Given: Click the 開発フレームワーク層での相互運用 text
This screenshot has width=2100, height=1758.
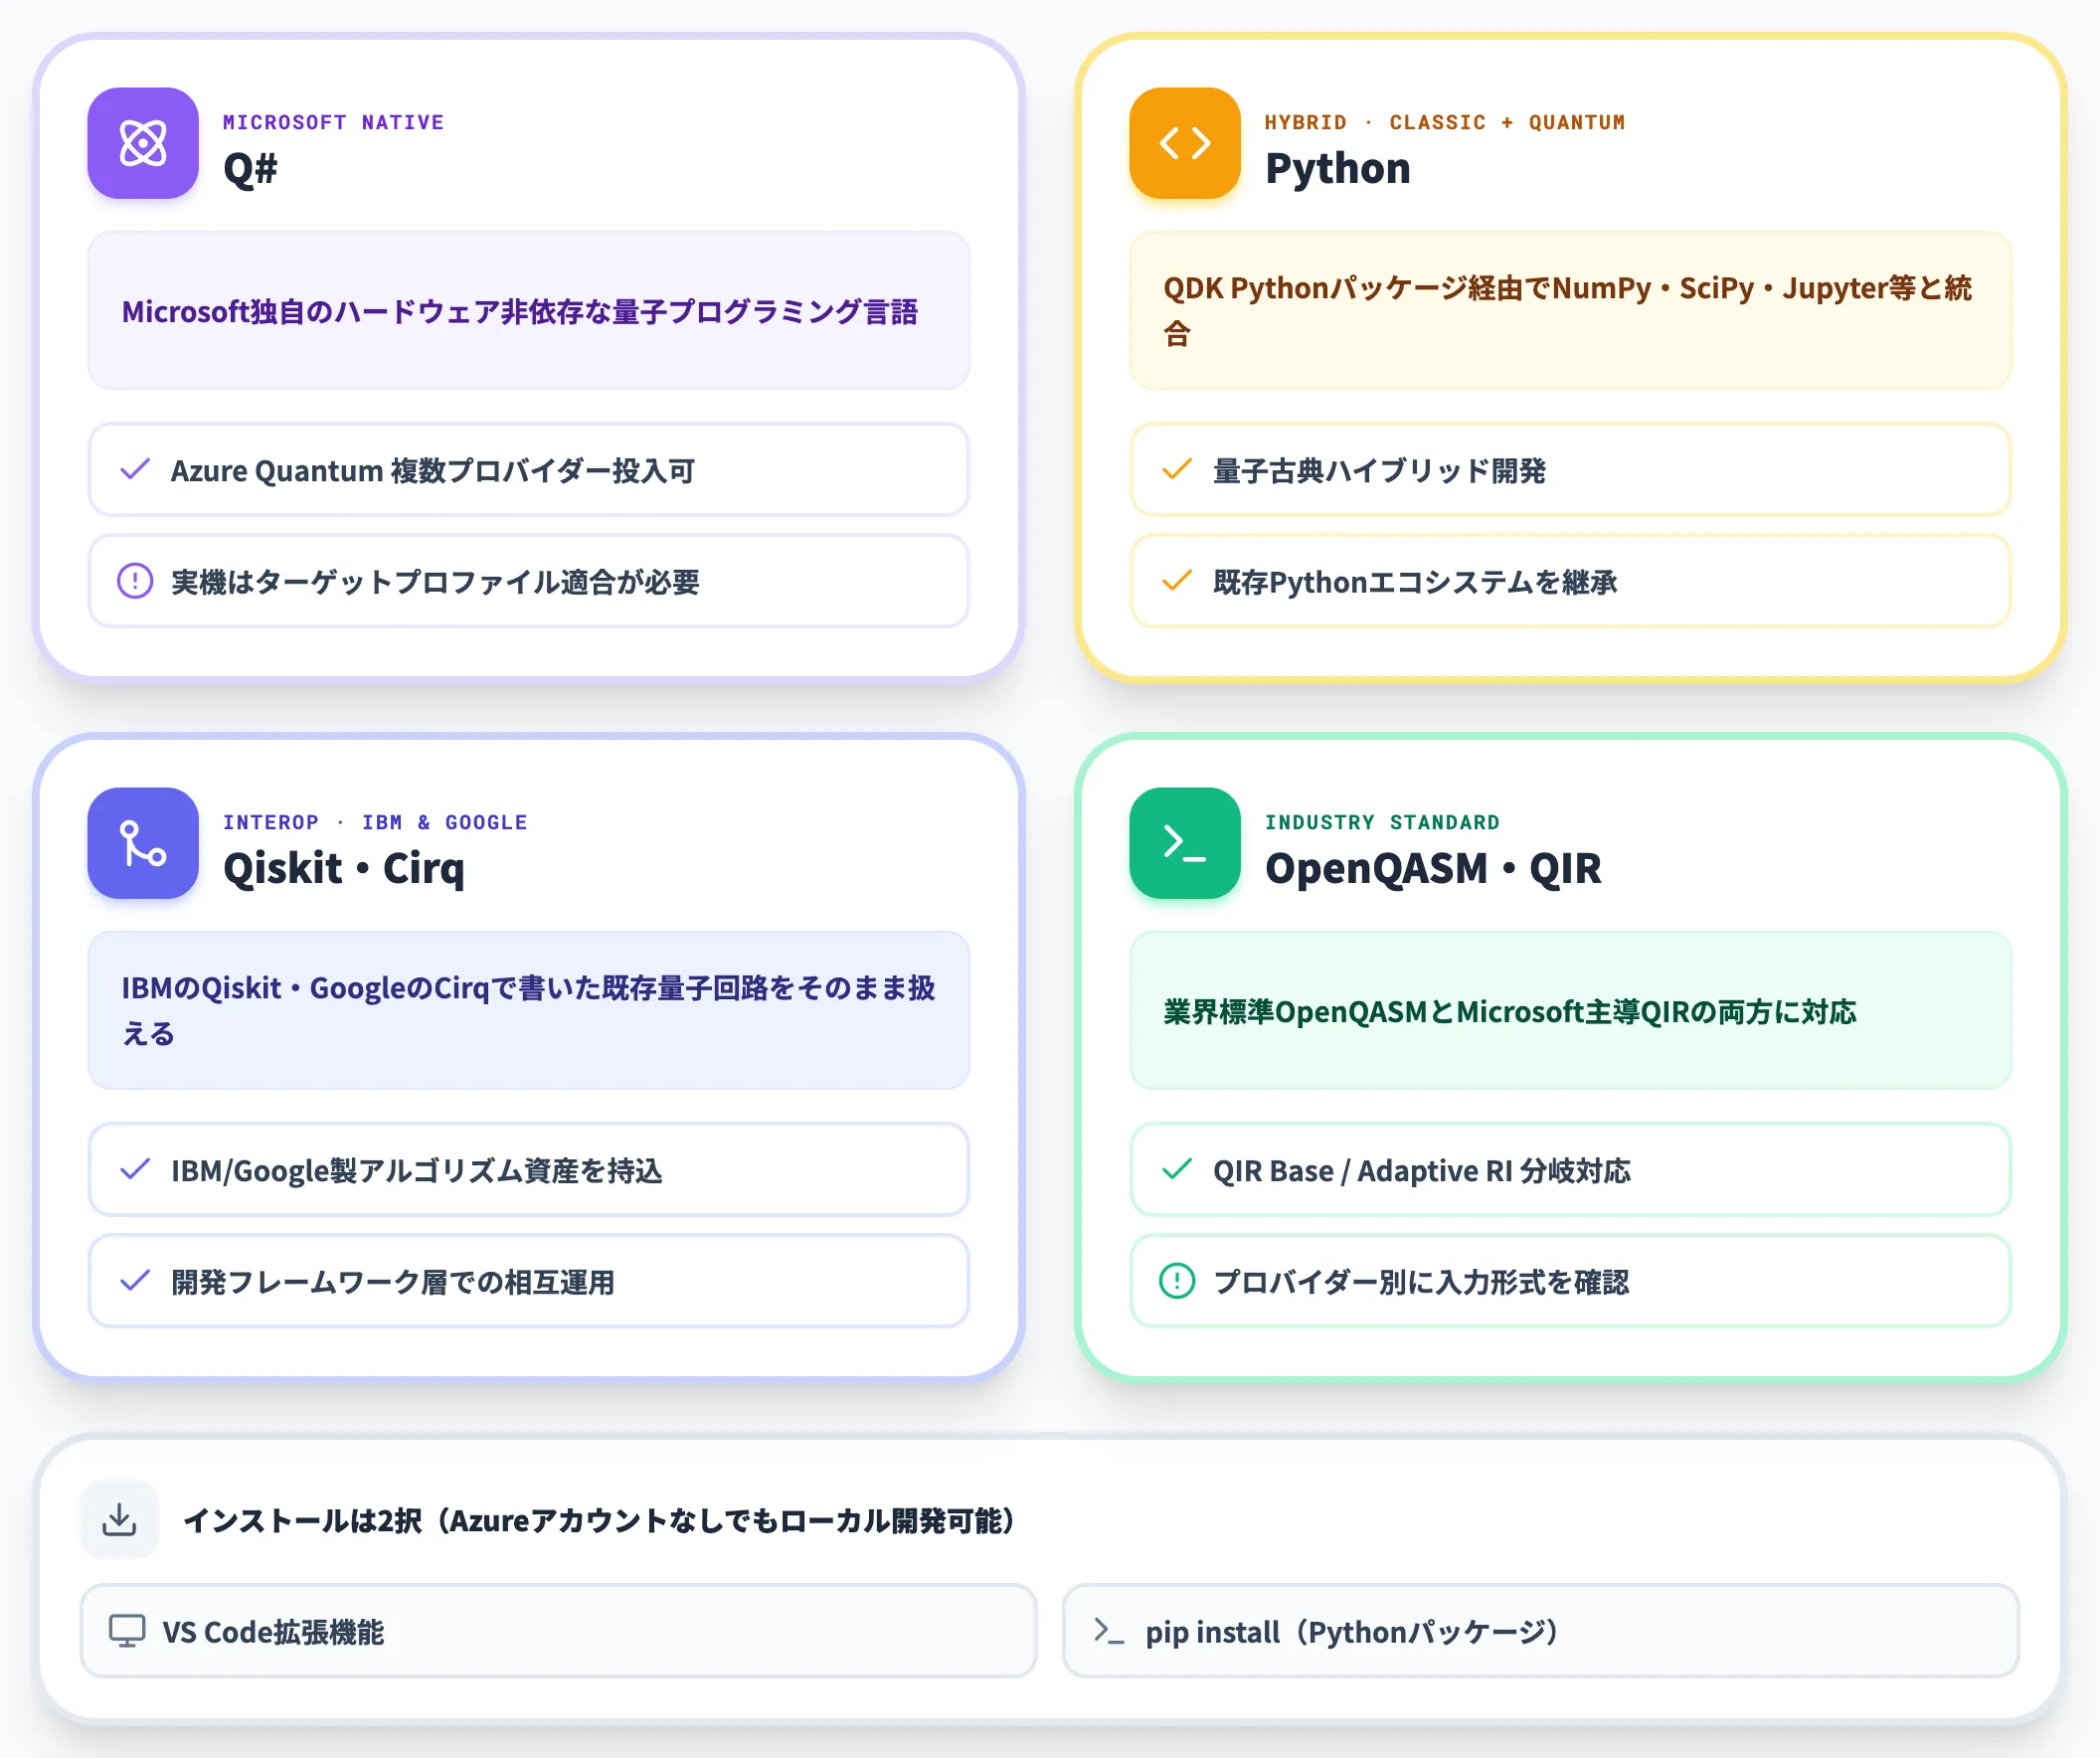Looking at the screenshot, I should [x=393, y=1282].
